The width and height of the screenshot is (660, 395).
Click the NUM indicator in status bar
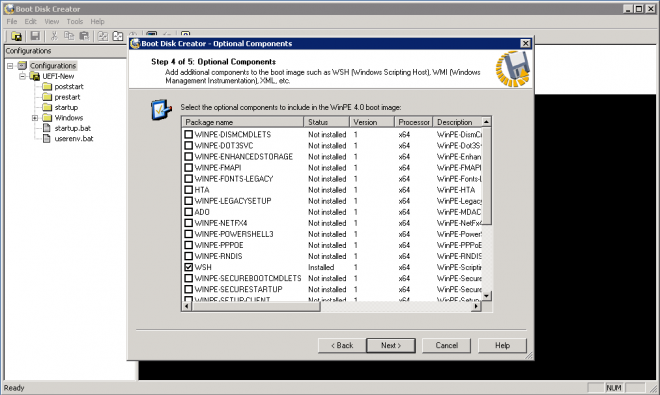[614, 388]
